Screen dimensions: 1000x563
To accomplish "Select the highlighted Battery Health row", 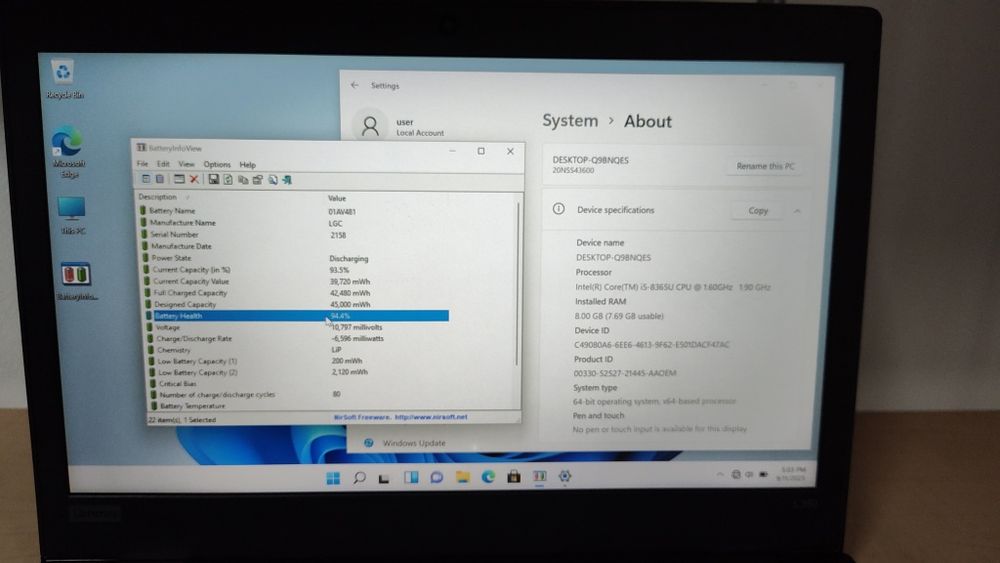I will [298, 316].
